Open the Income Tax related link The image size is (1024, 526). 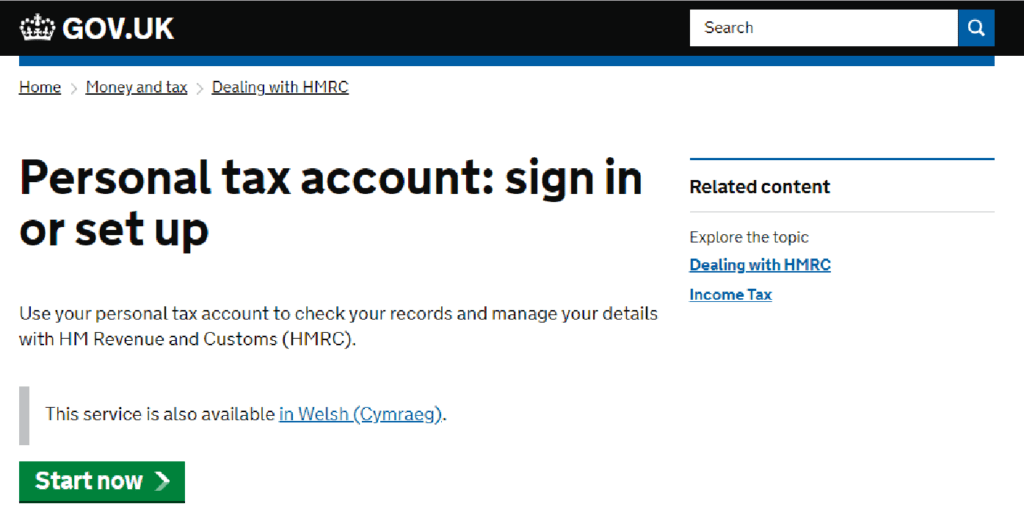[730, 294]
